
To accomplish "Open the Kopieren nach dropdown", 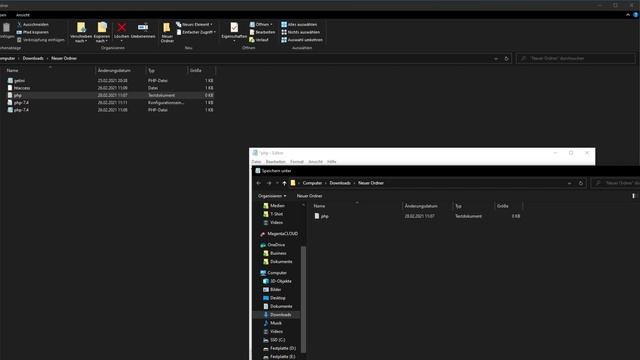I will coord(102,32).
